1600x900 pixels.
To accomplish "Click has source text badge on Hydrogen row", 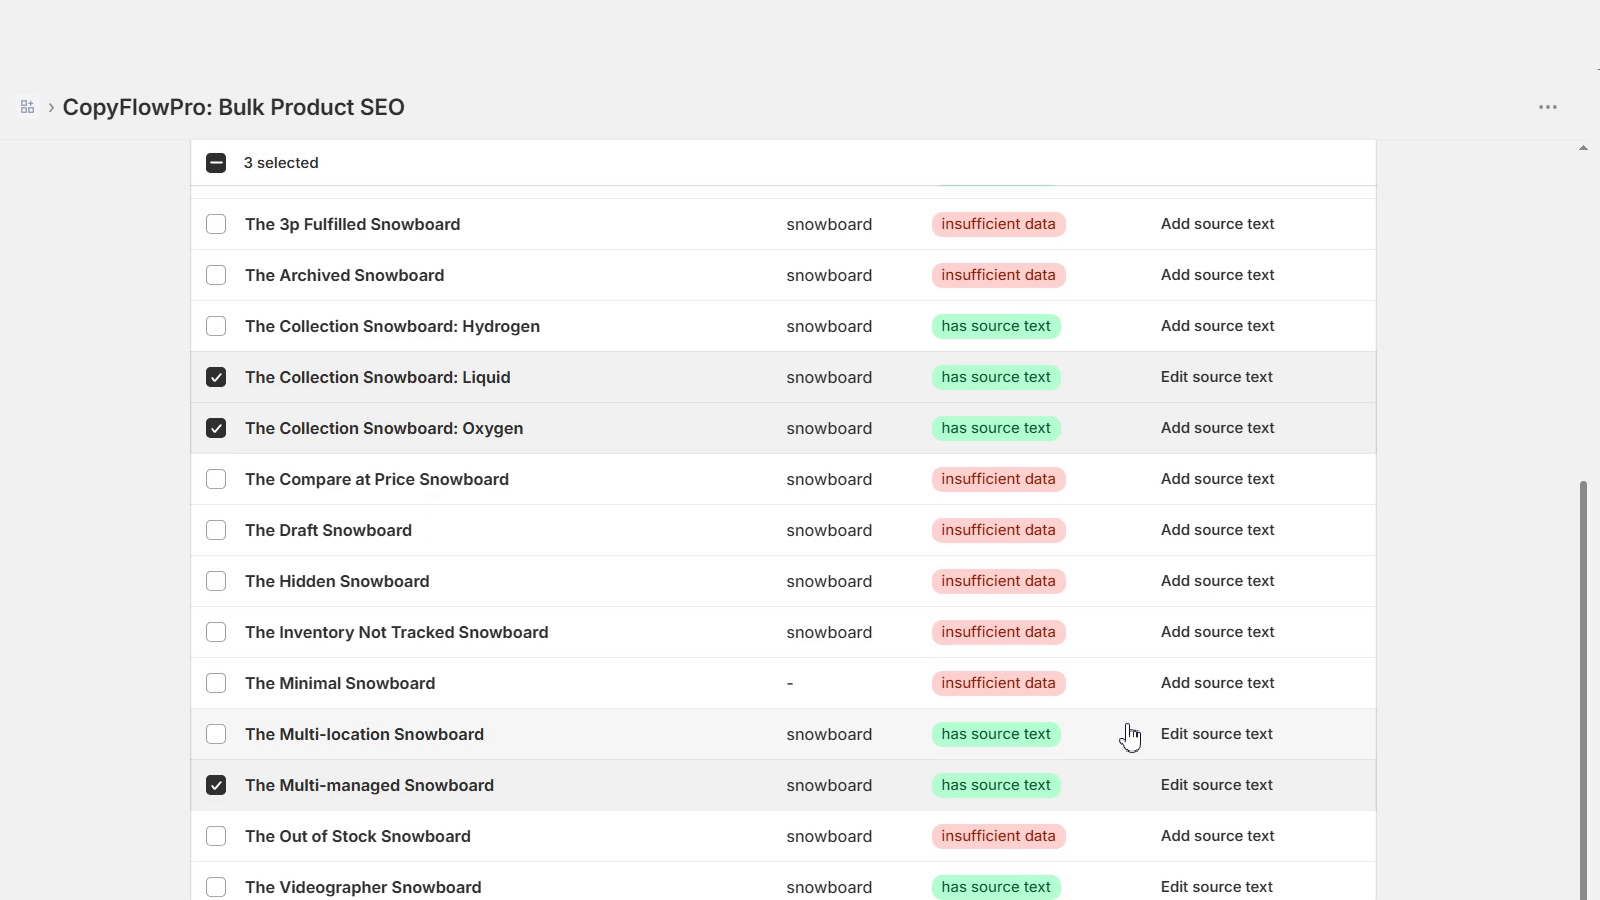I will point(996,326).
